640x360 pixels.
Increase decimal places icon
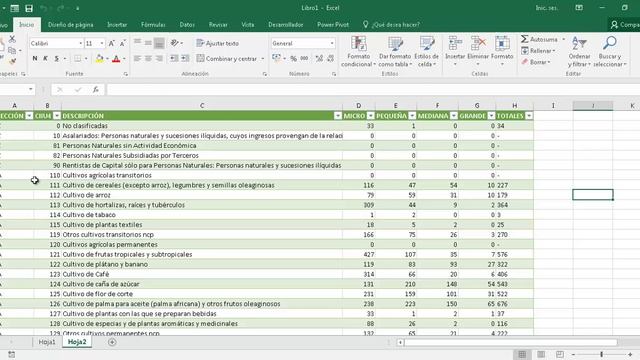click(319, 59)
